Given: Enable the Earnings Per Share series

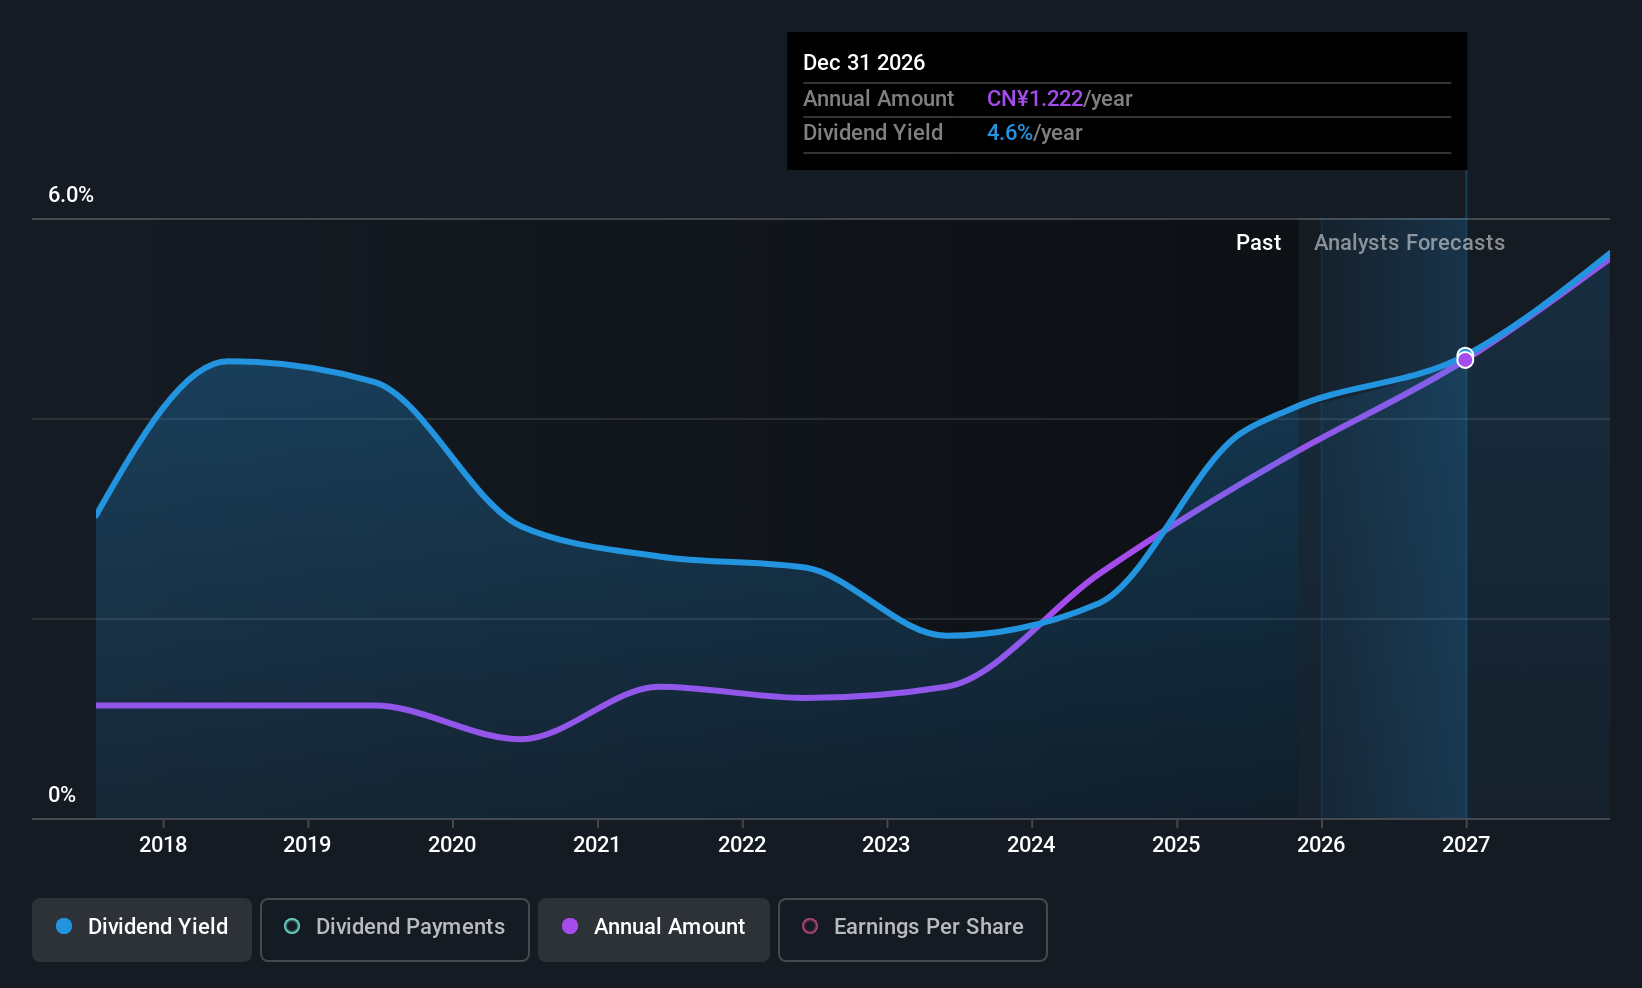Looking at the screenshot, I should 911,927.
